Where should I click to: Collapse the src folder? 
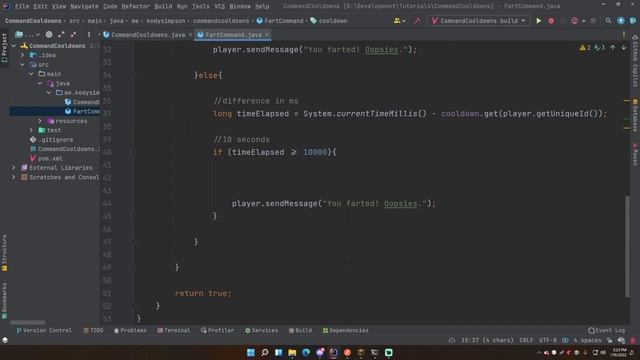coord(22,64)
